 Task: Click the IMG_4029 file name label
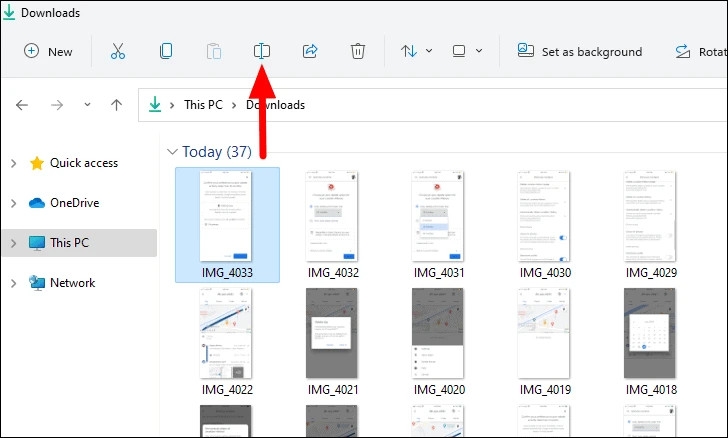click(651, 273)
